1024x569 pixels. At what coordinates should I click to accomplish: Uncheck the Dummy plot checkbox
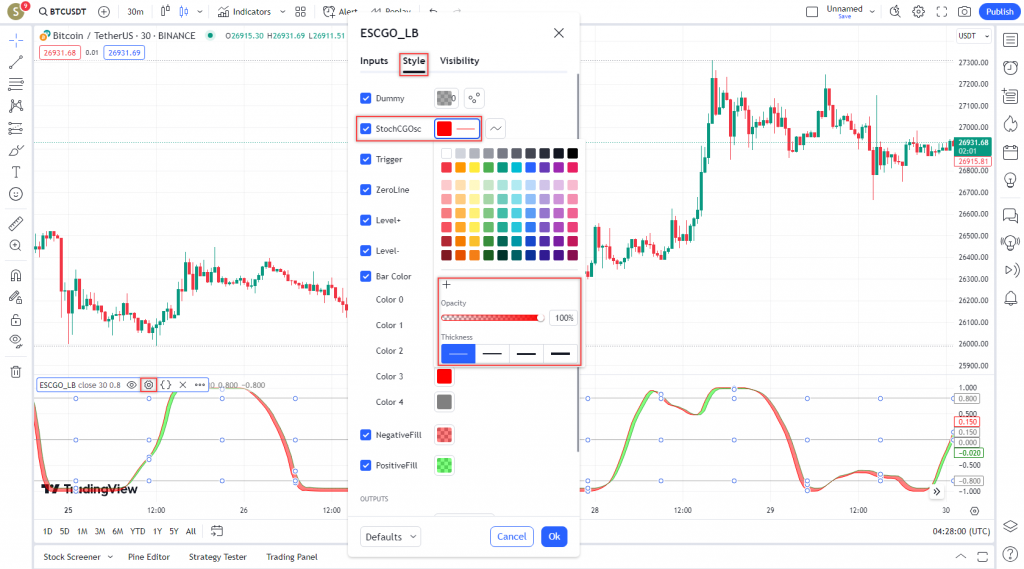click(366, 98)
